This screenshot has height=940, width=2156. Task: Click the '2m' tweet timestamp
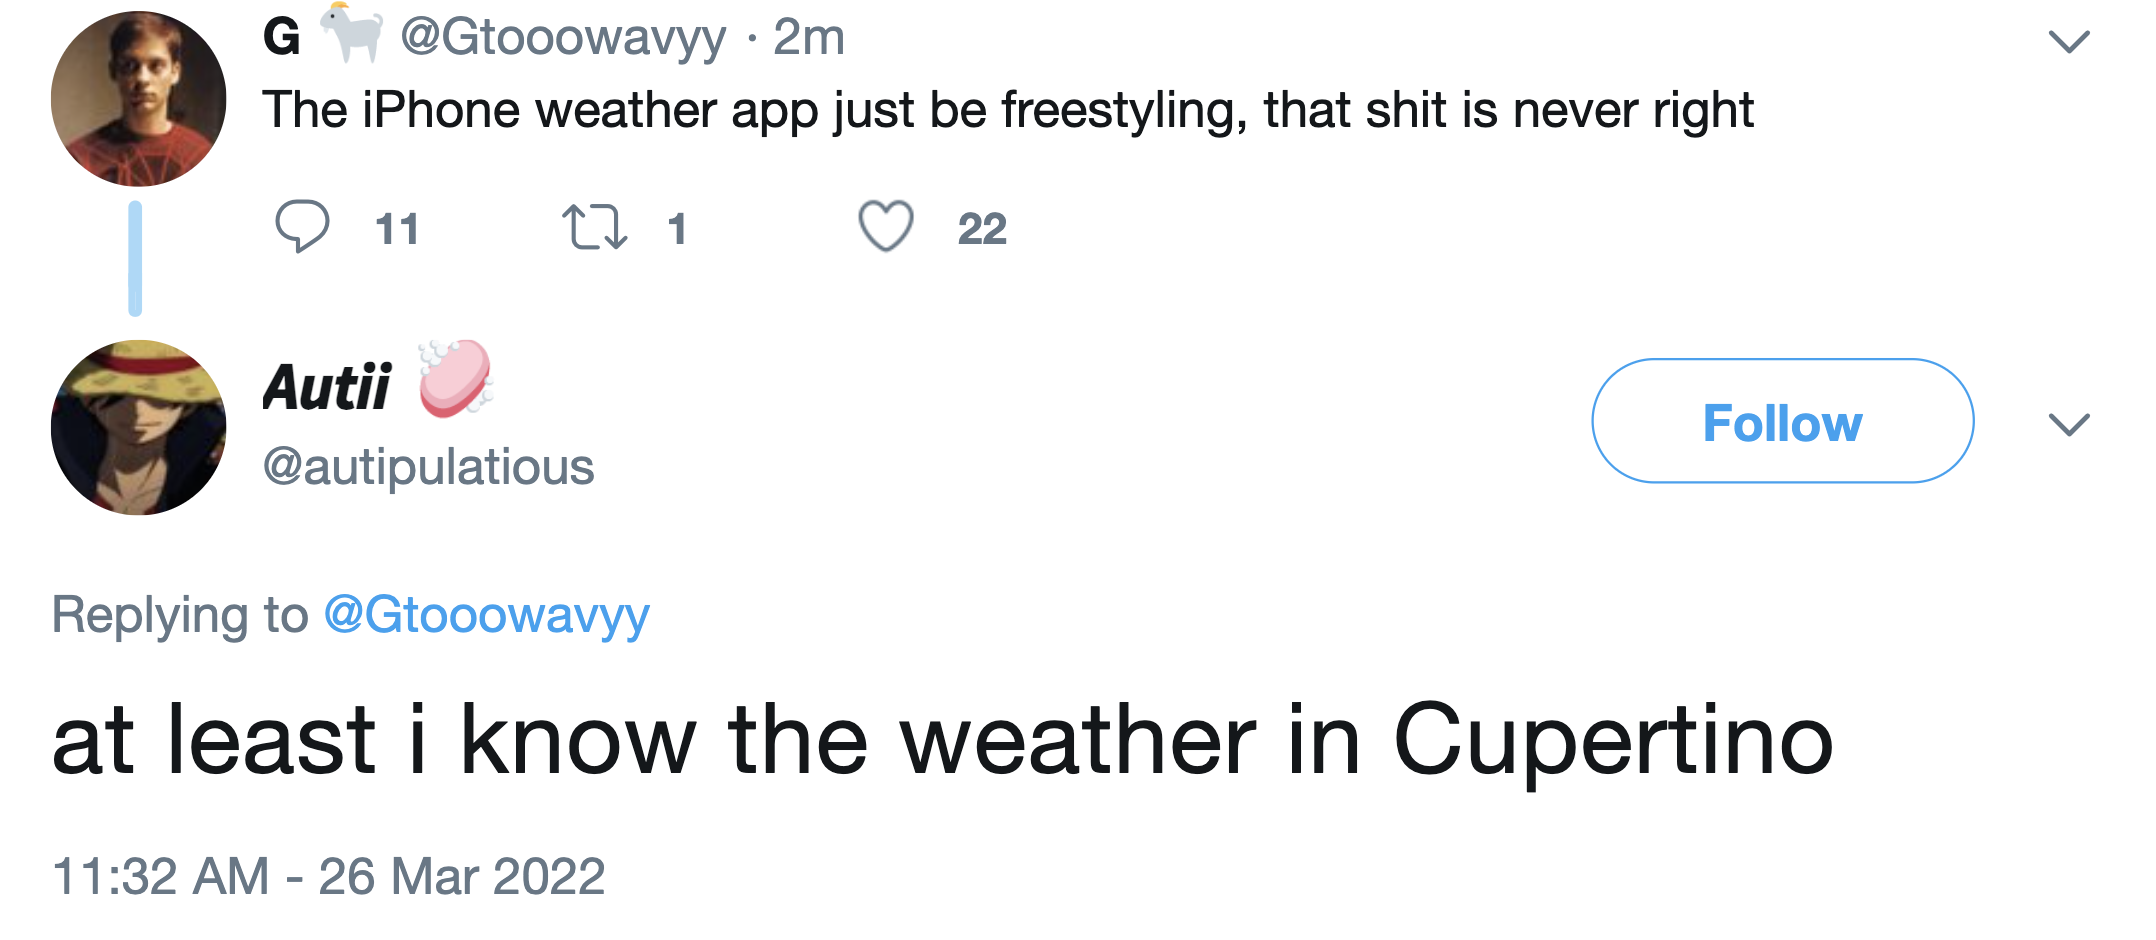809,38
